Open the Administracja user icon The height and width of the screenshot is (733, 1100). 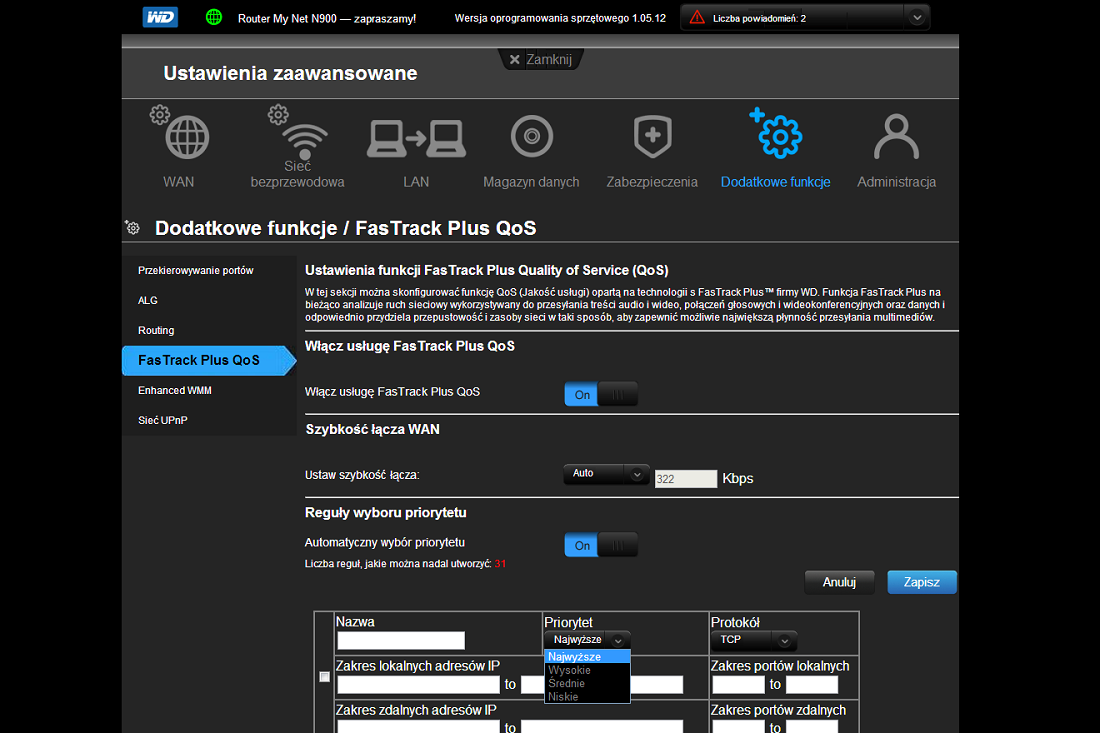pyautogui.click(x=896, y=137)
